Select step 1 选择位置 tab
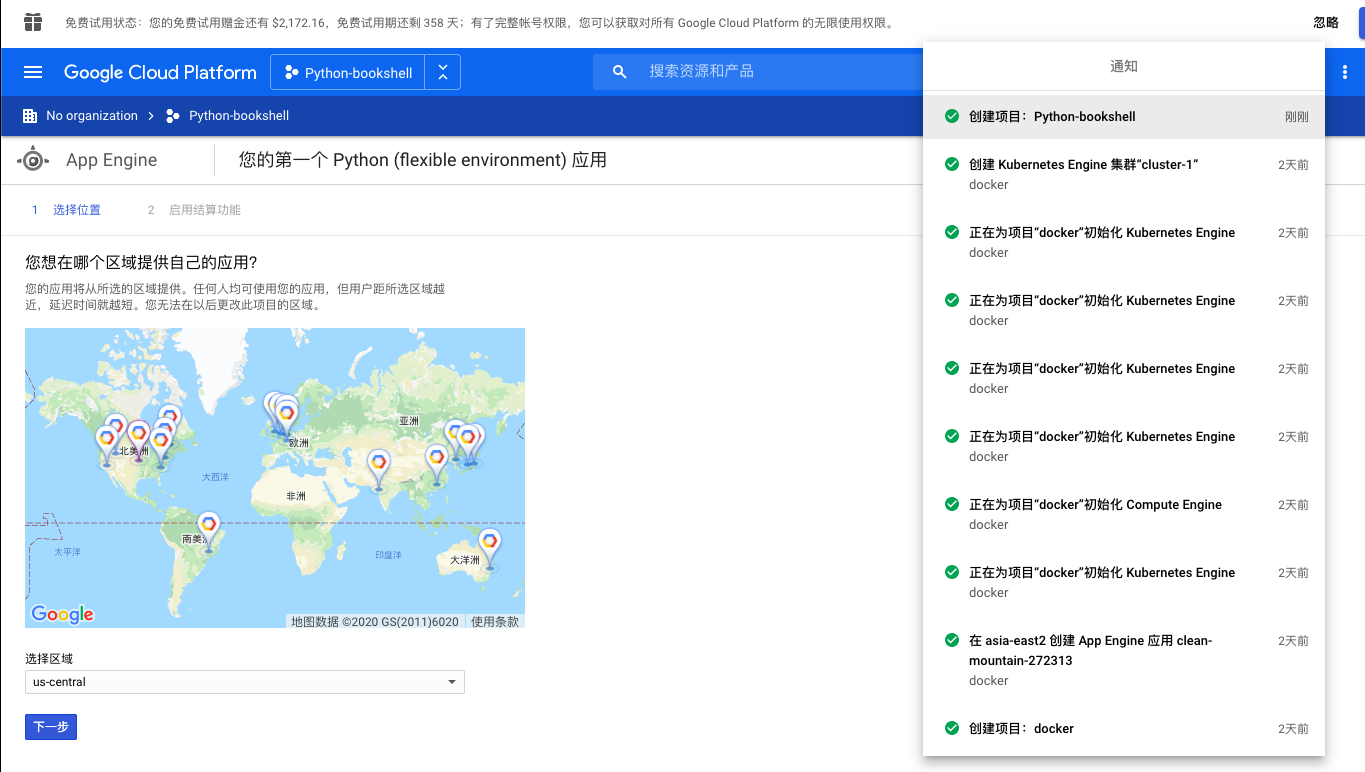Screen dimensions: 1365x772 67,210
